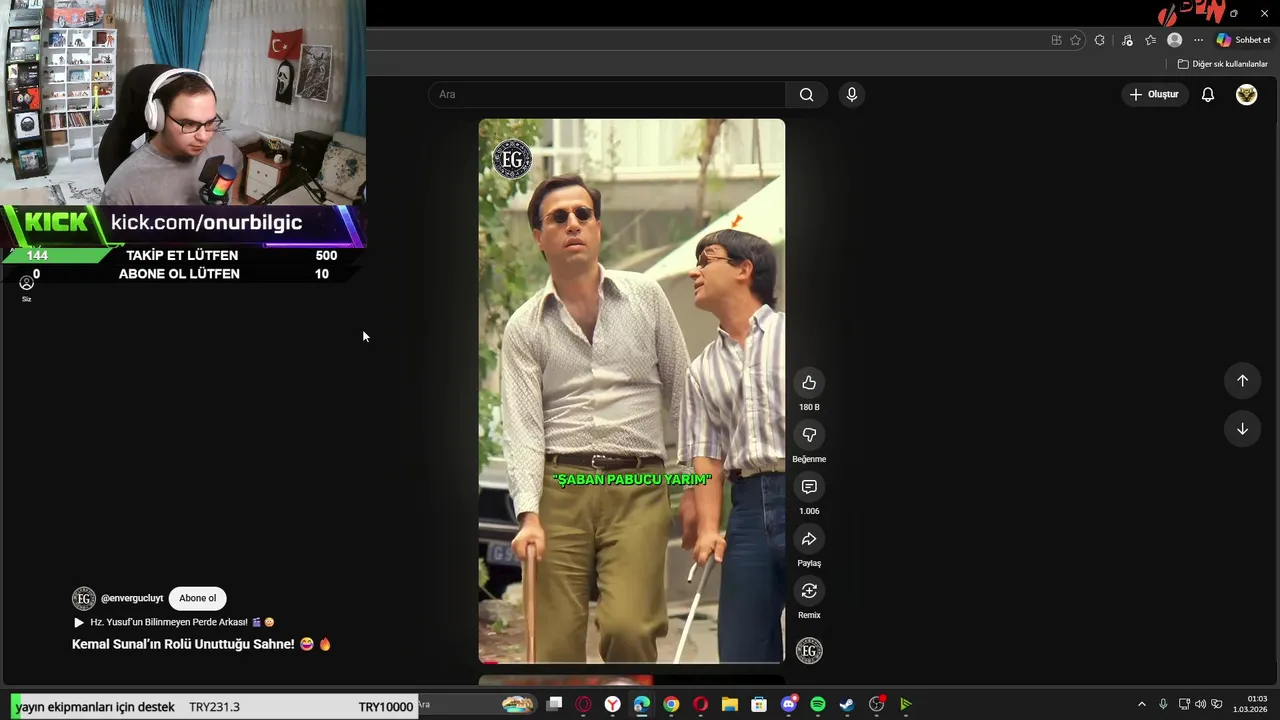Screen dimensions: 1280x720
Task: Go to next short with down arrow
Action: pos(1242,429)
